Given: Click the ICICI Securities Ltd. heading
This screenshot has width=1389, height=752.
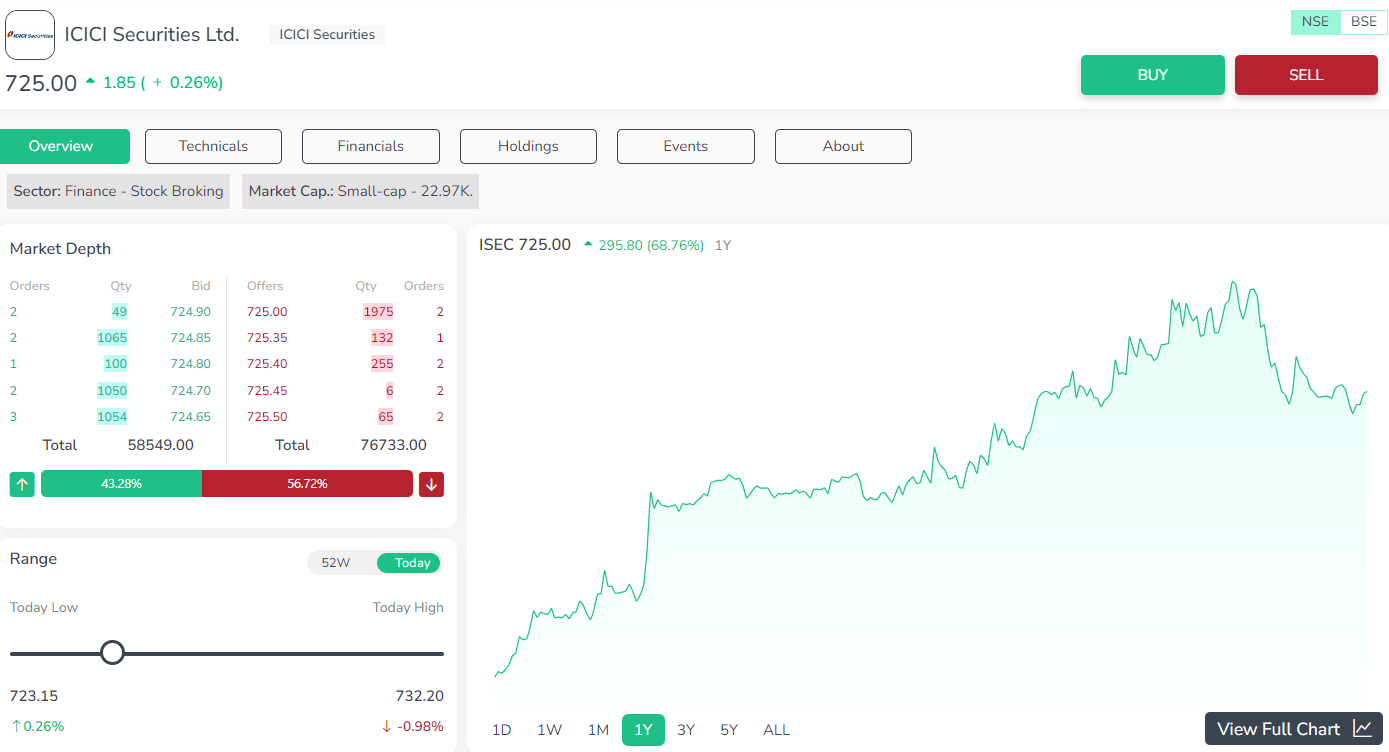Looking at the screenshot, I should [x=152, y=34].
